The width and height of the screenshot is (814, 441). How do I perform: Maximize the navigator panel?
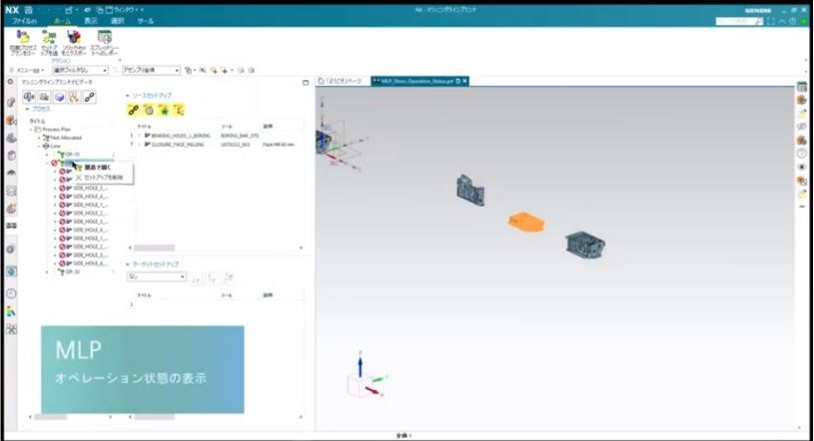click(x=306, y=82)
